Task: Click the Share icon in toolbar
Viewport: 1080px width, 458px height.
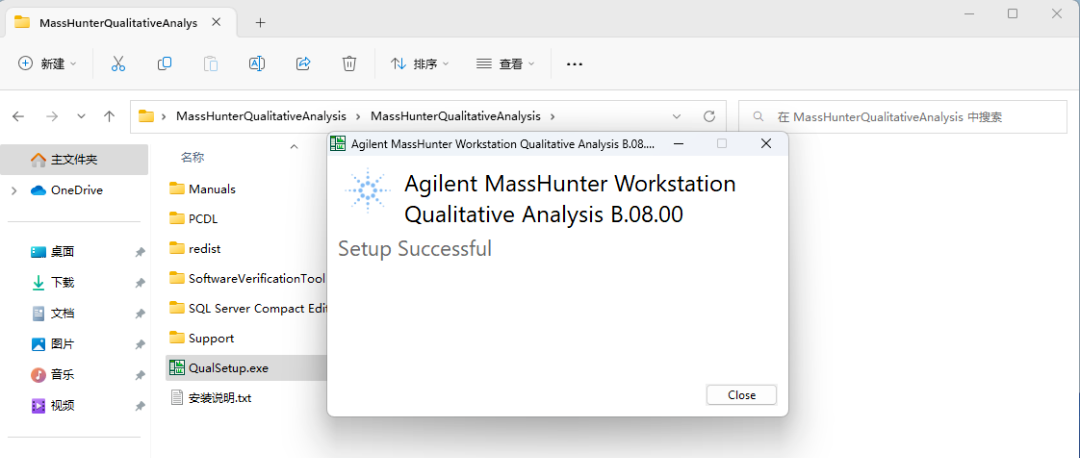Action: 303,64
